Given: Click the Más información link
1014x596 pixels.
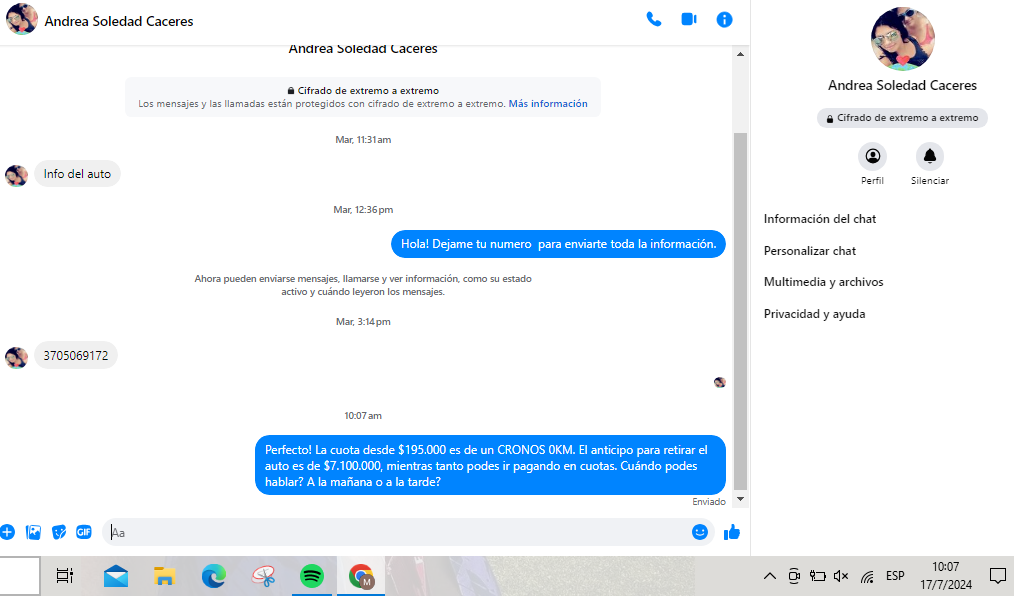Looking at the screenshot, I should pos(548,104).
